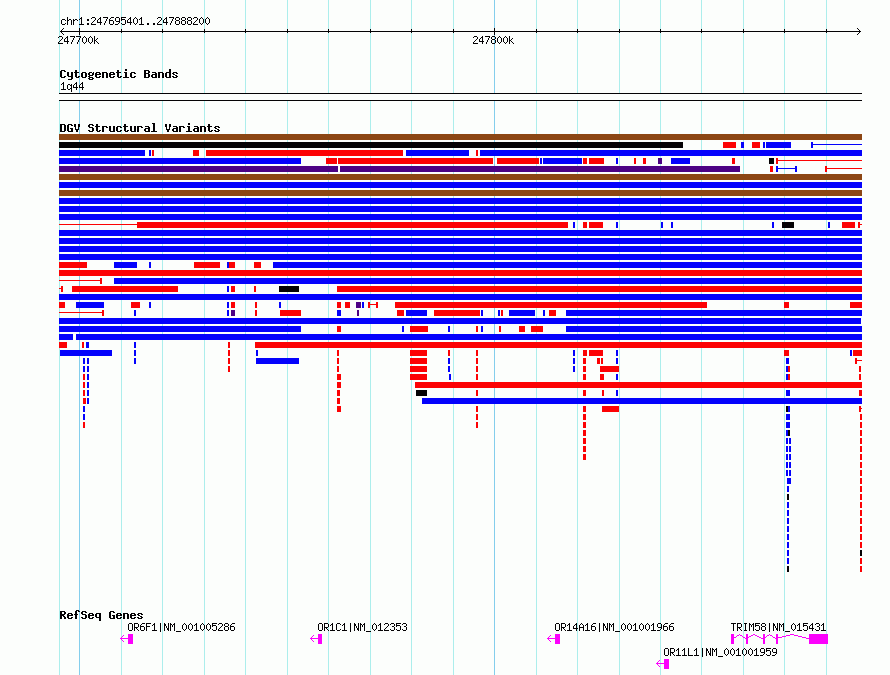Click the OR14A16 gene glyph

click(x=554, y=639)
